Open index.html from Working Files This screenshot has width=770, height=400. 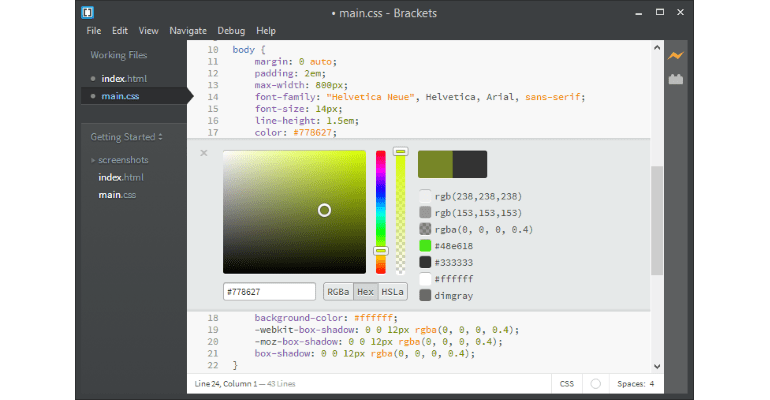124,78
